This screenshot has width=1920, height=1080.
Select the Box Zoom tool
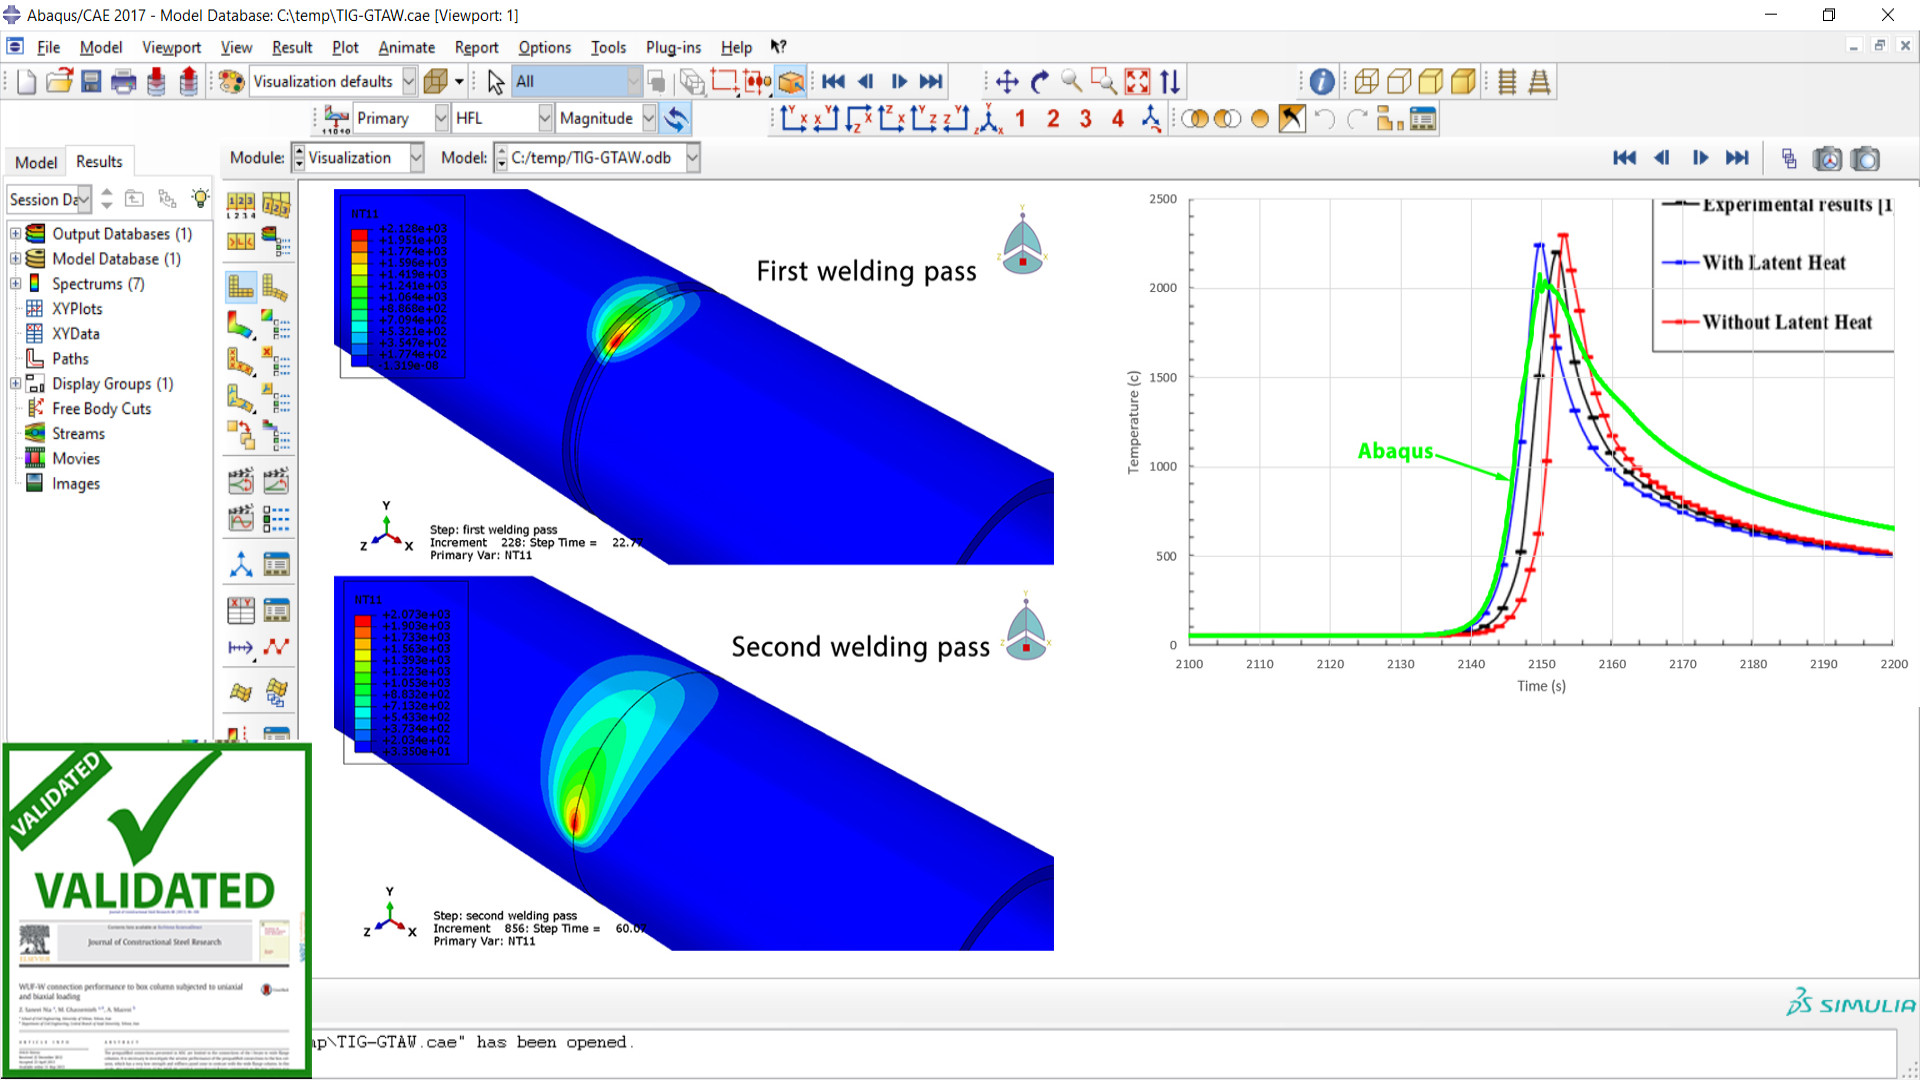1104,82
